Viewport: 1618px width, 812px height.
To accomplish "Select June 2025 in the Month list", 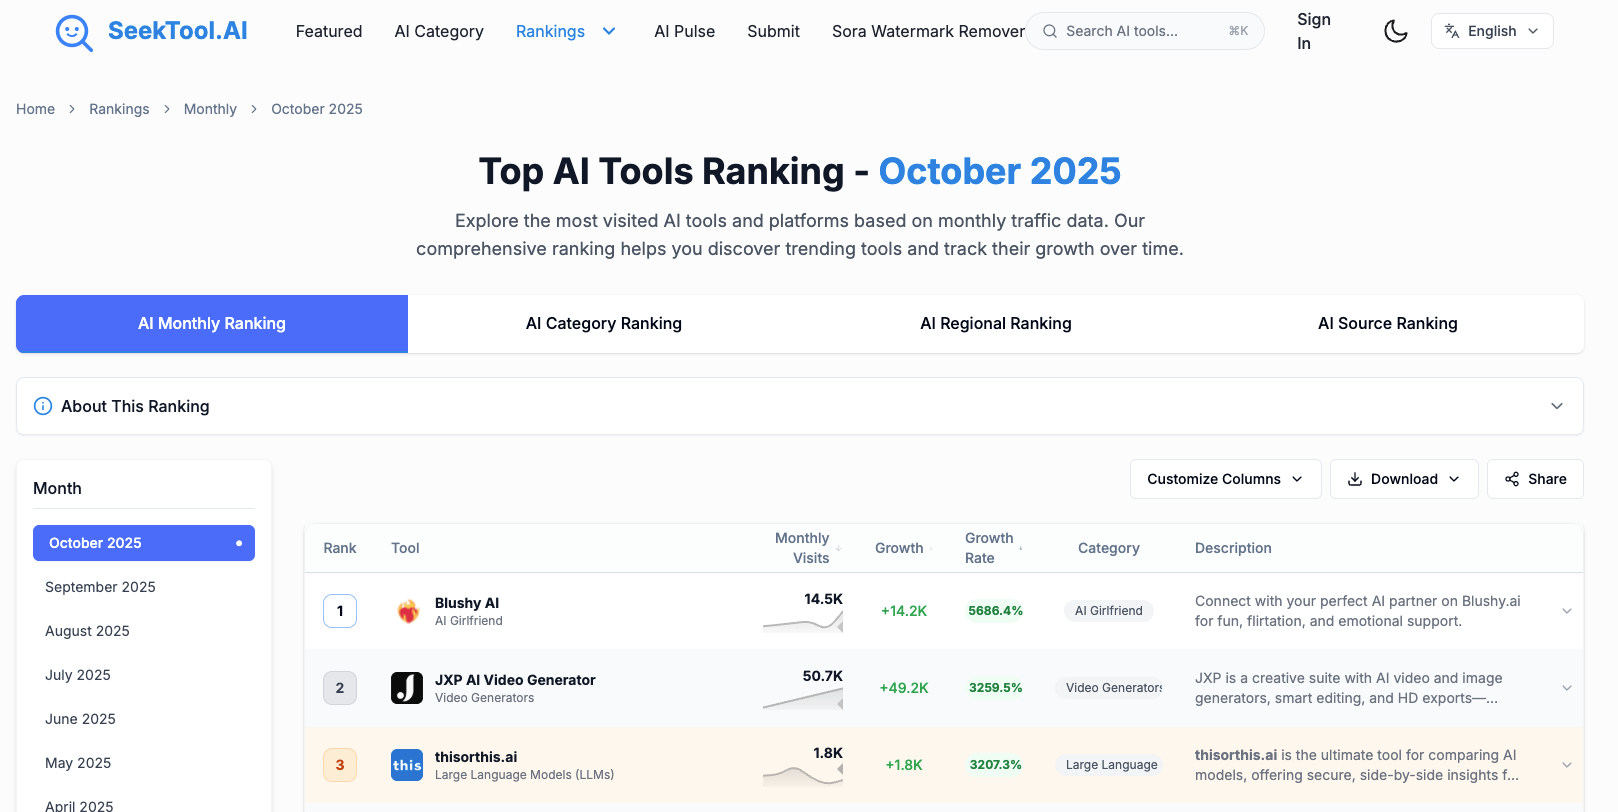I will (144, 719).
